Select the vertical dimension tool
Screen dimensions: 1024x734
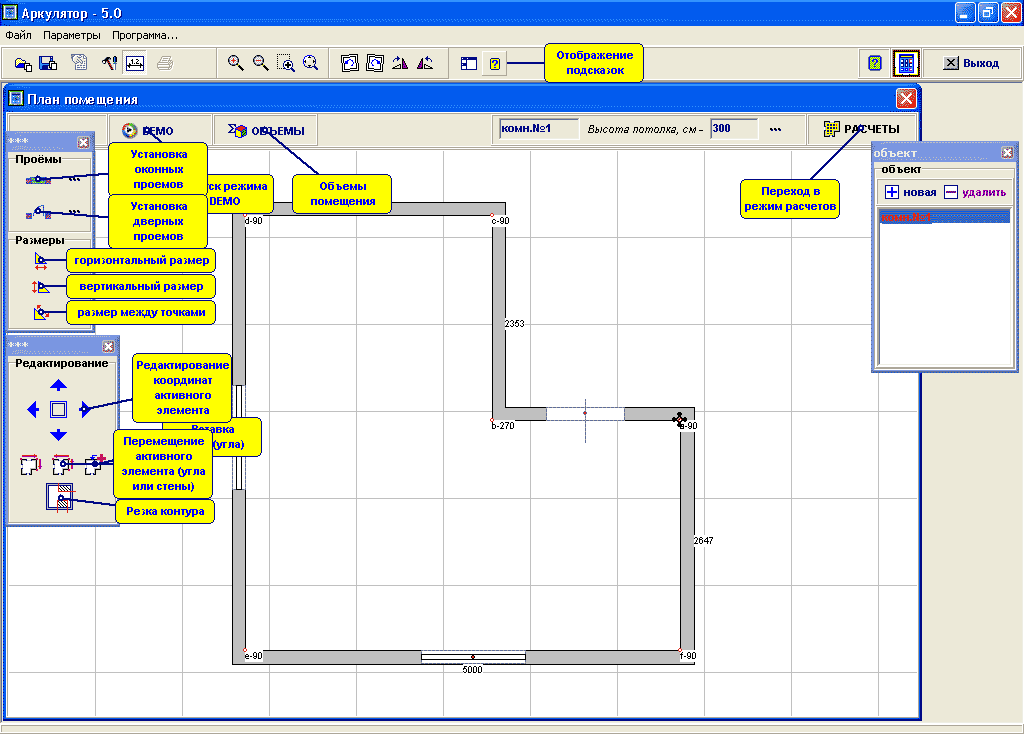(41, 287)
